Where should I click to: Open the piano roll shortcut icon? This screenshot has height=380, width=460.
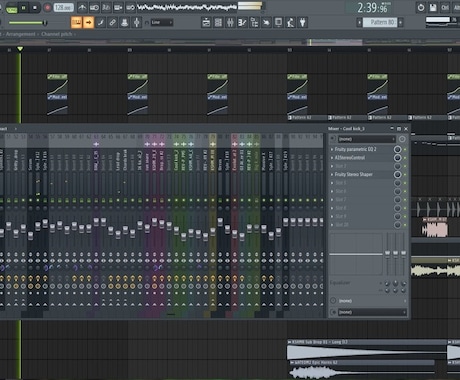pos(242,22)
